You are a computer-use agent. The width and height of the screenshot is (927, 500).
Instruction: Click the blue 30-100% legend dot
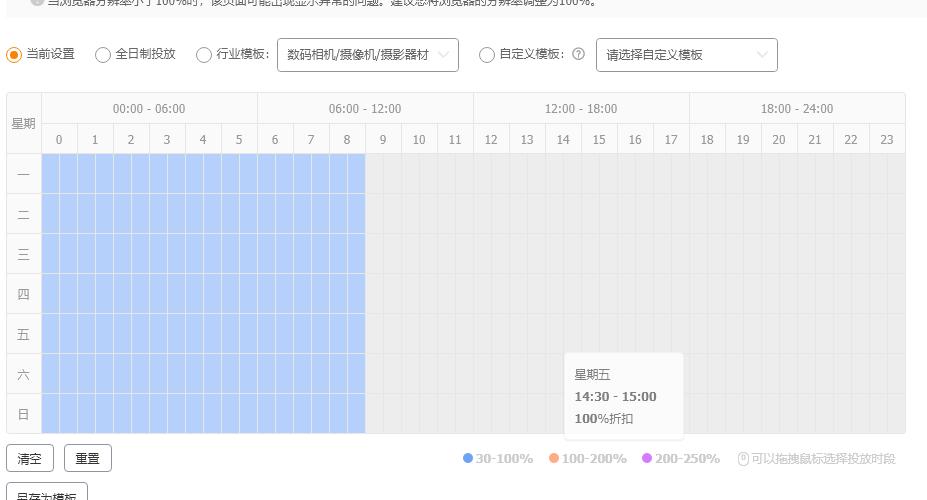468,458
